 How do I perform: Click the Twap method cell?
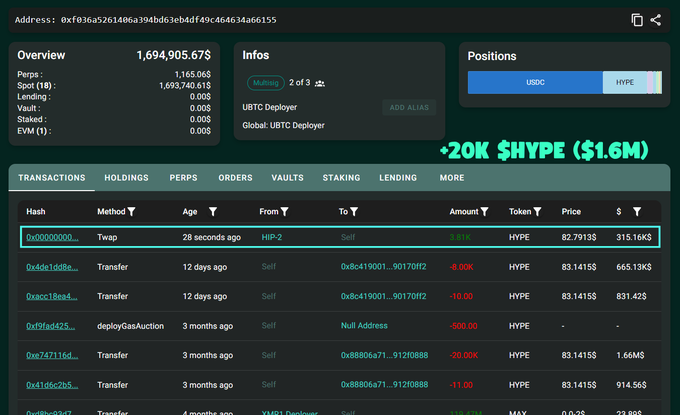click(107, 237)
